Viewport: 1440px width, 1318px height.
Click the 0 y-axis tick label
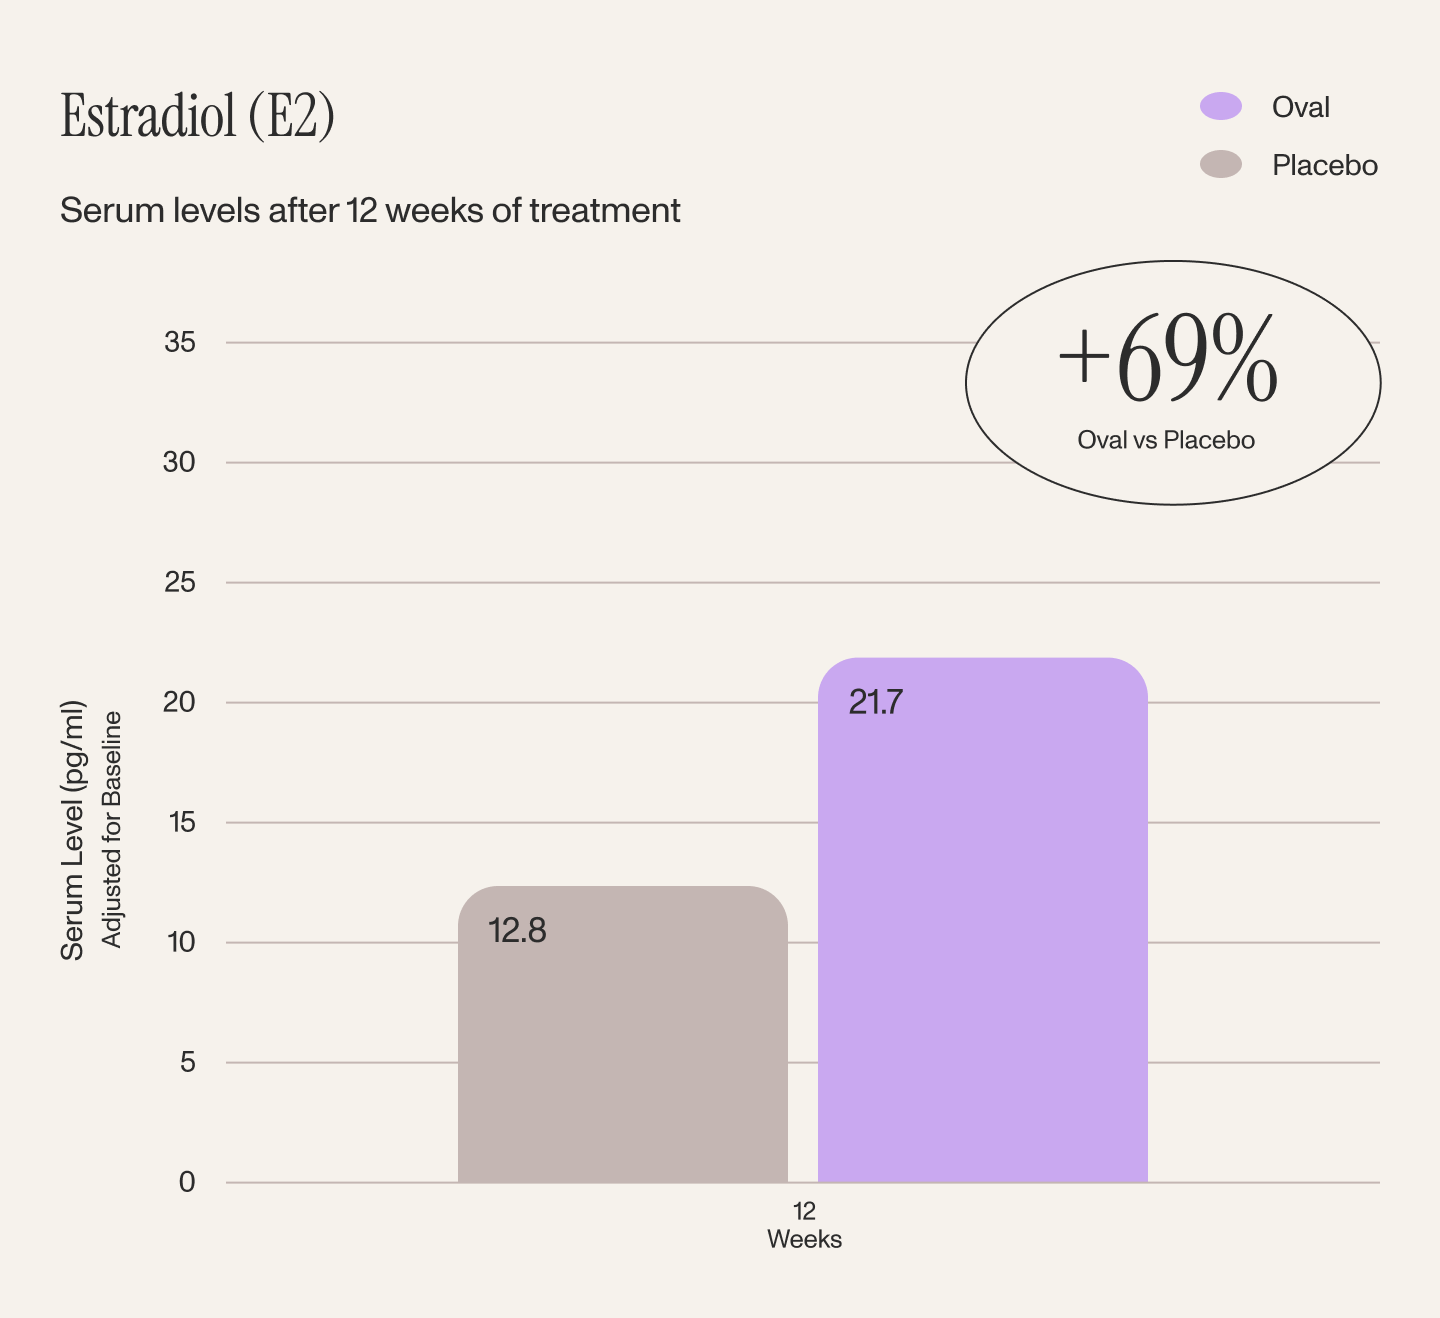(187, 1182)
